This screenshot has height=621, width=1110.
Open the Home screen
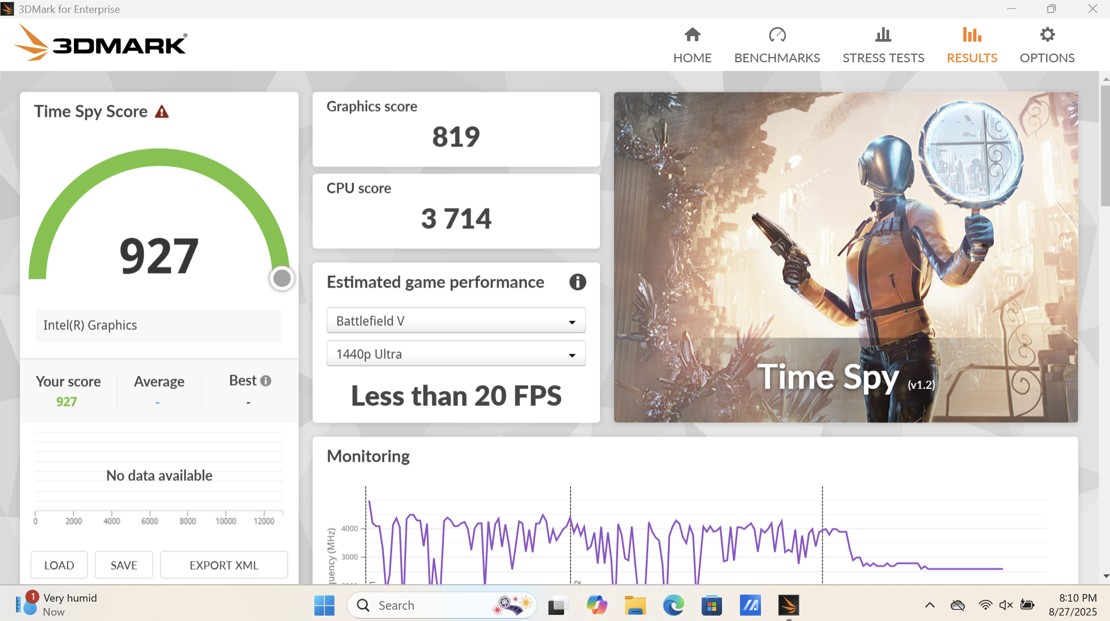(x=692, y=43)
